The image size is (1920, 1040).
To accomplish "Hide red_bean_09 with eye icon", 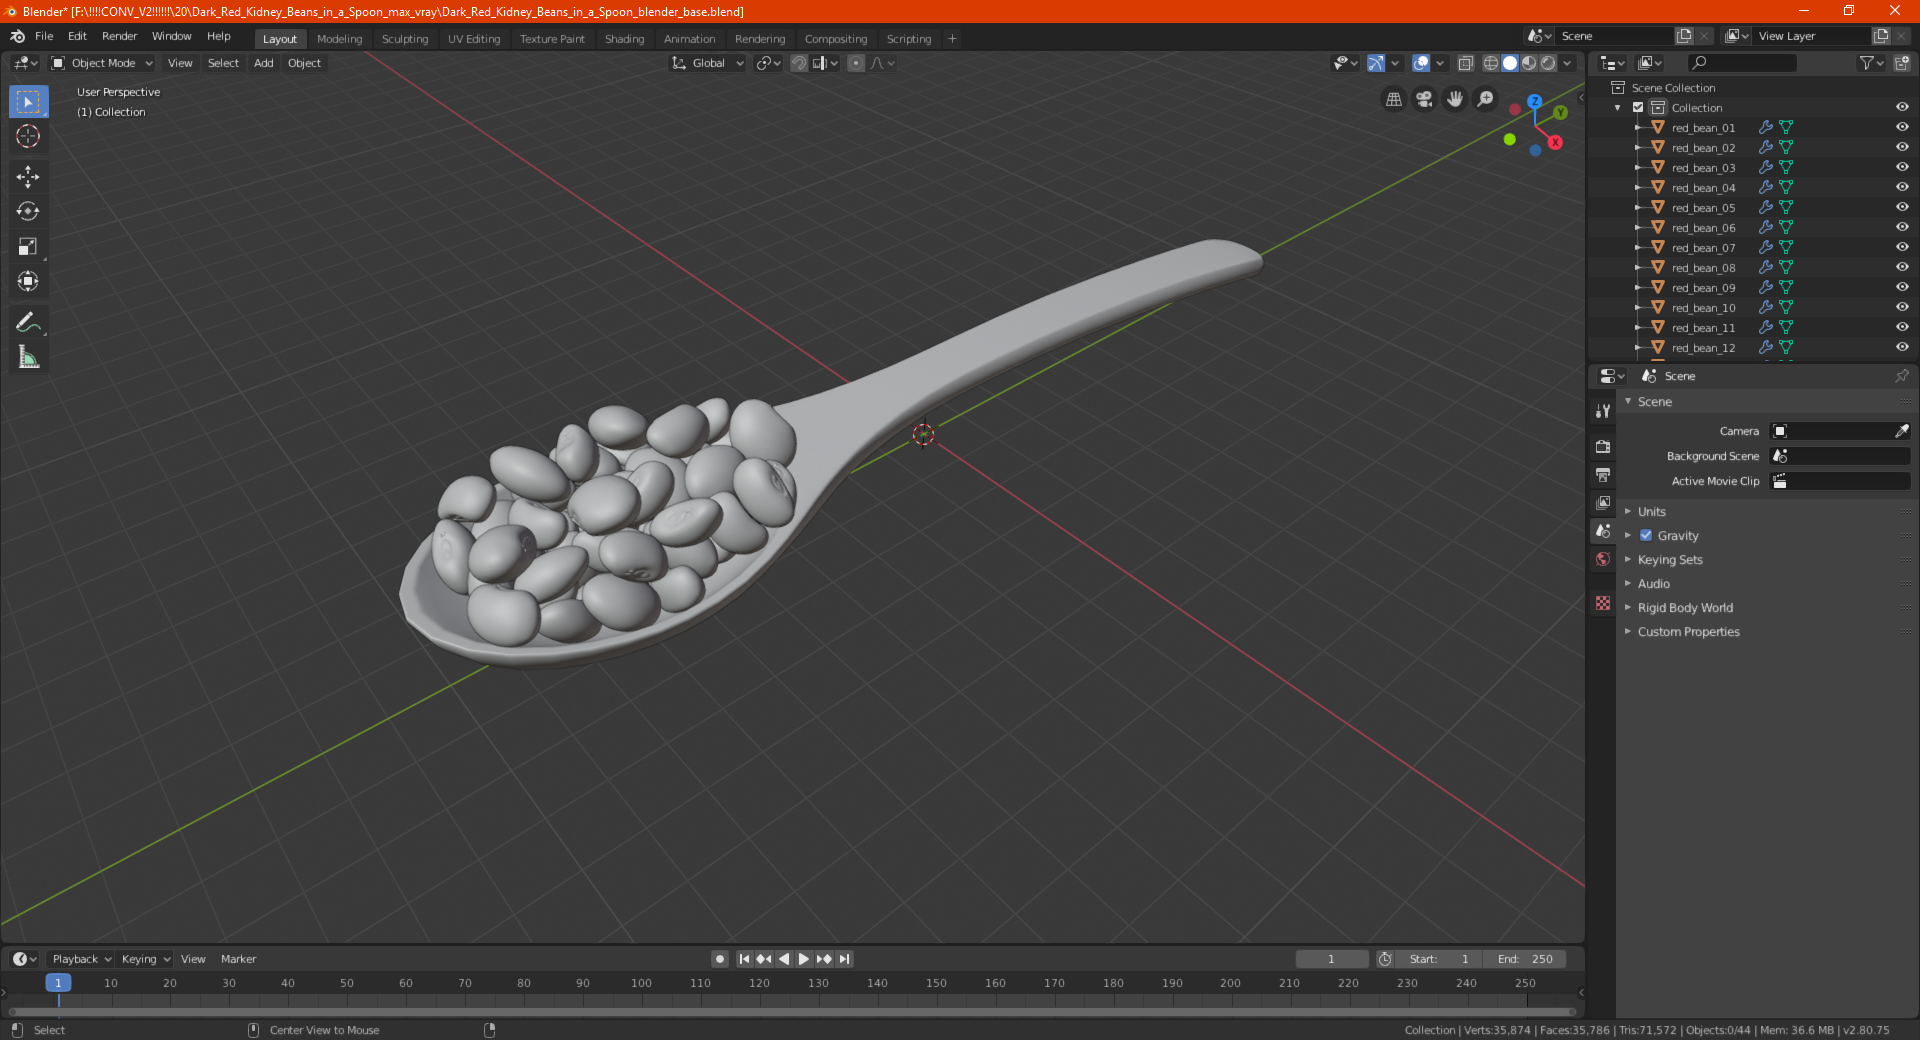I will pos(1902,287).
